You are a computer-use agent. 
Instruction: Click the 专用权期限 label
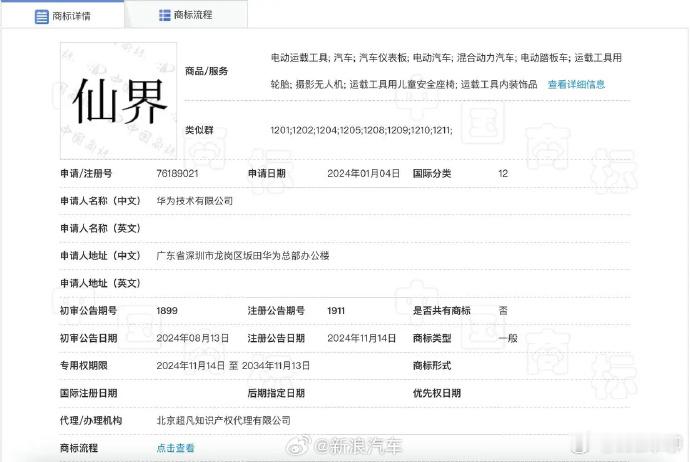pyautogui.click(x=84, y=365)
